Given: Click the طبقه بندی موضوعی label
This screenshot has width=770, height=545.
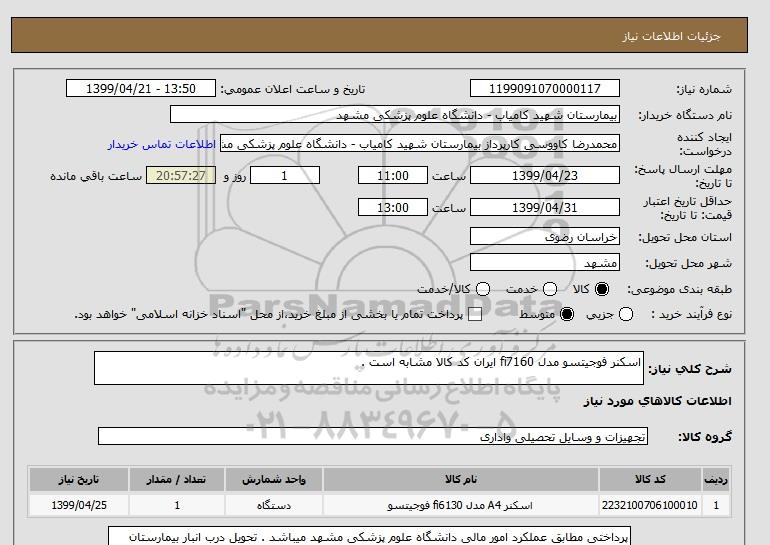Looking at the screenshot, I should tap(680, 290).
